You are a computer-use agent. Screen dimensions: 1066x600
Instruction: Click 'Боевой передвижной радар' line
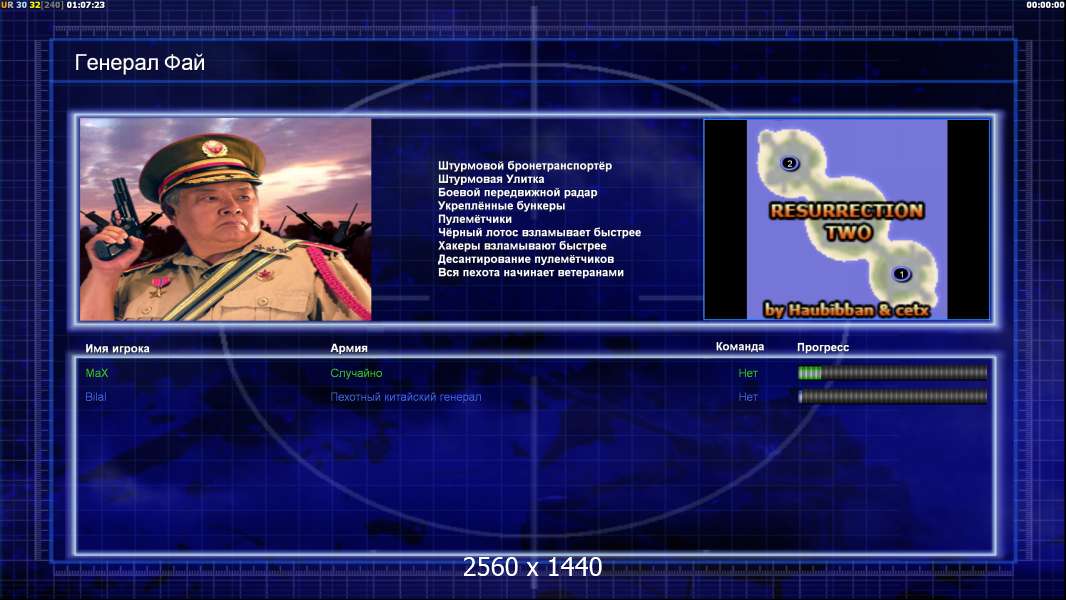(517, 192)
